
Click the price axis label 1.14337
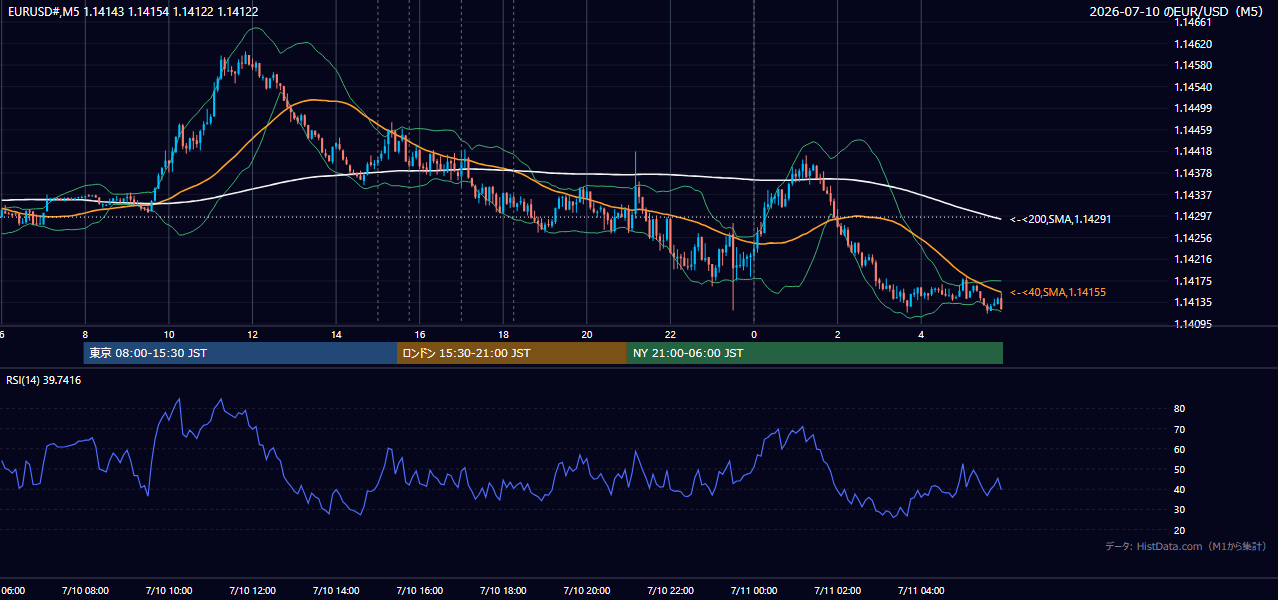(x=1192, y=195)
